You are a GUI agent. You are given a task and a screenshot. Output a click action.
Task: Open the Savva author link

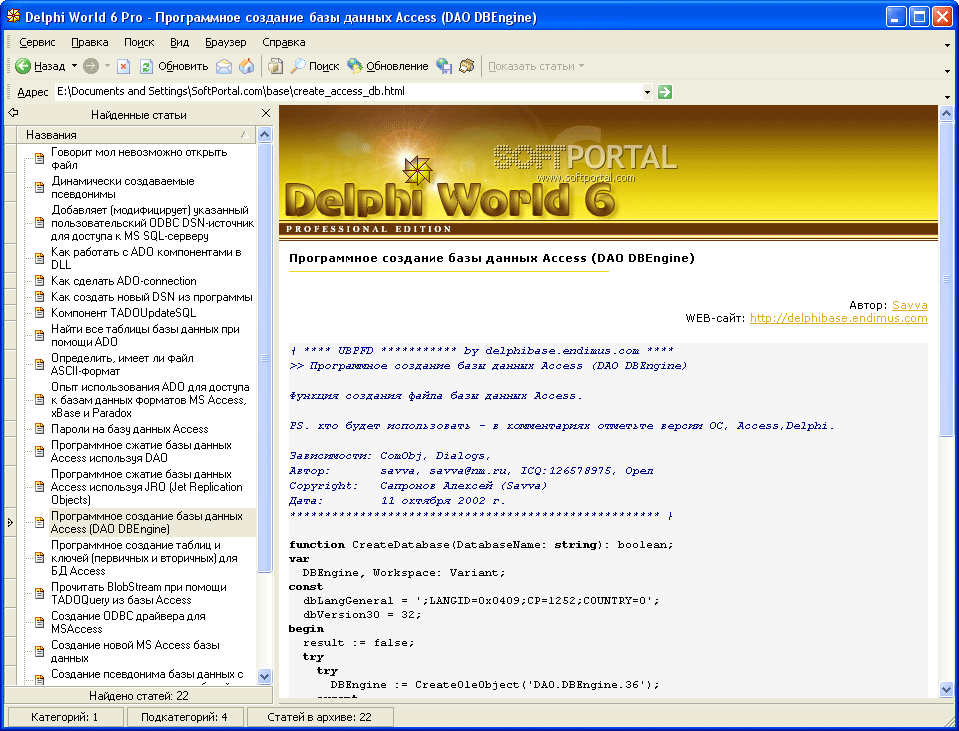coord(909,305)
